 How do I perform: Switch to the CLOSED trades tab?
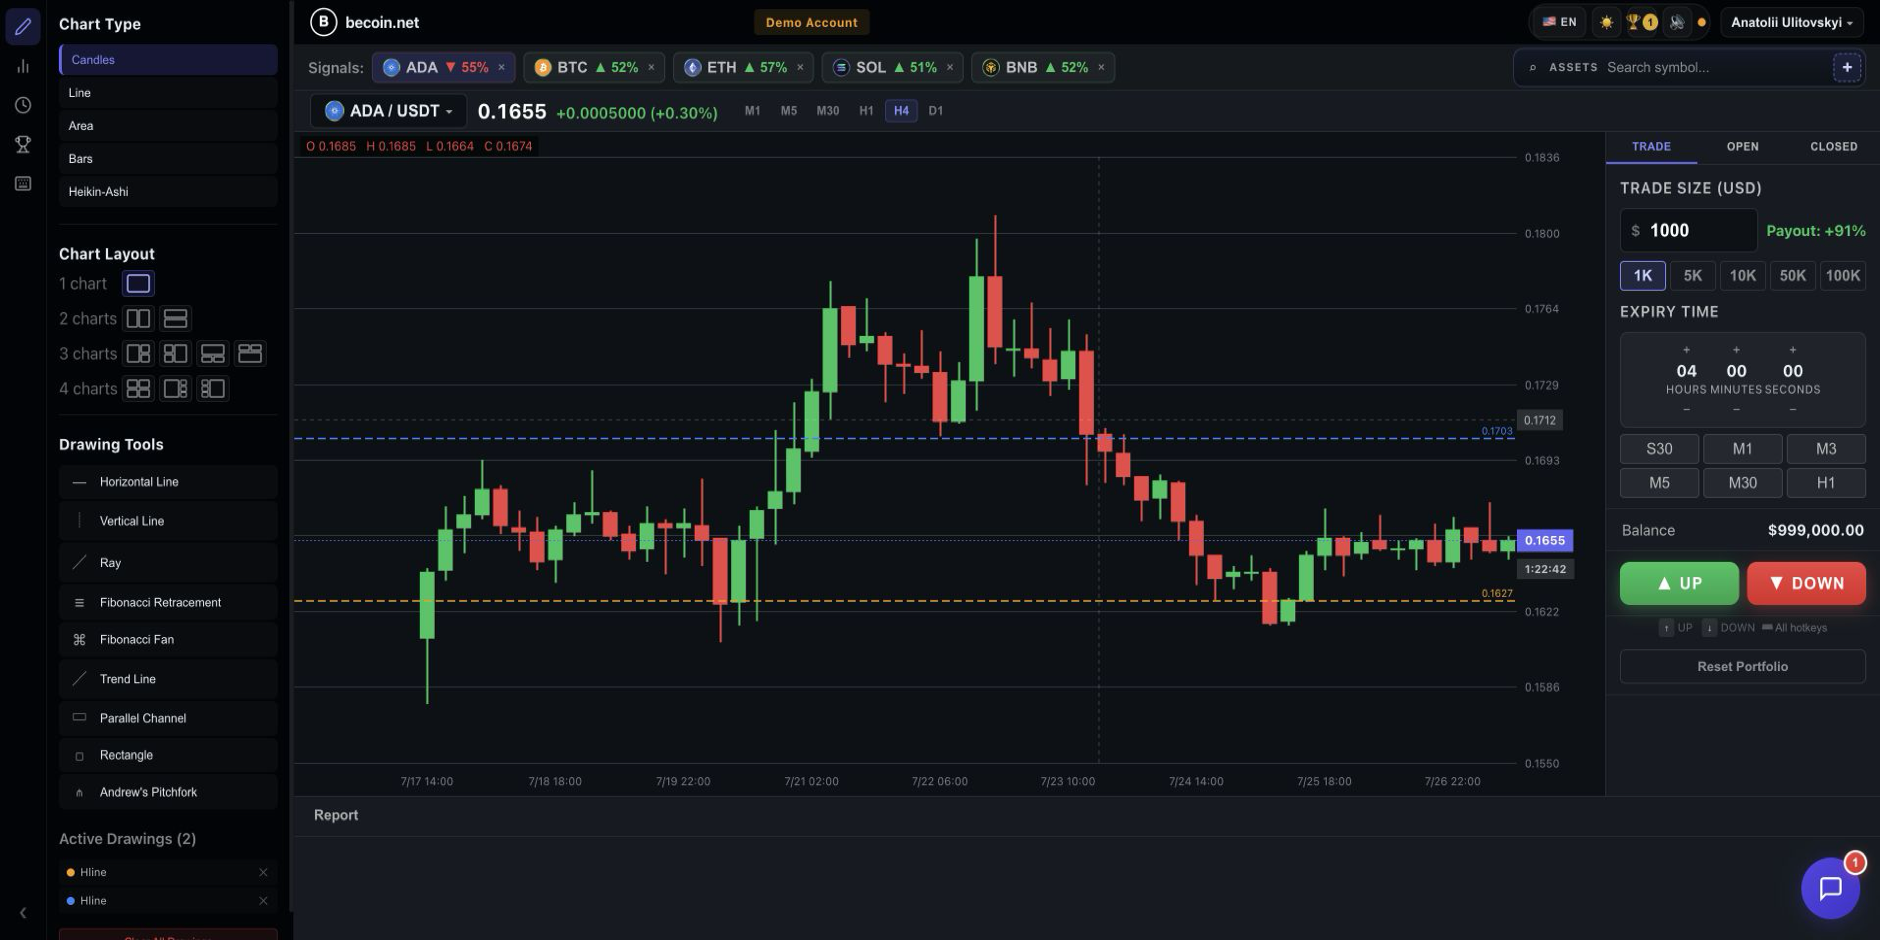point(1834,147)
